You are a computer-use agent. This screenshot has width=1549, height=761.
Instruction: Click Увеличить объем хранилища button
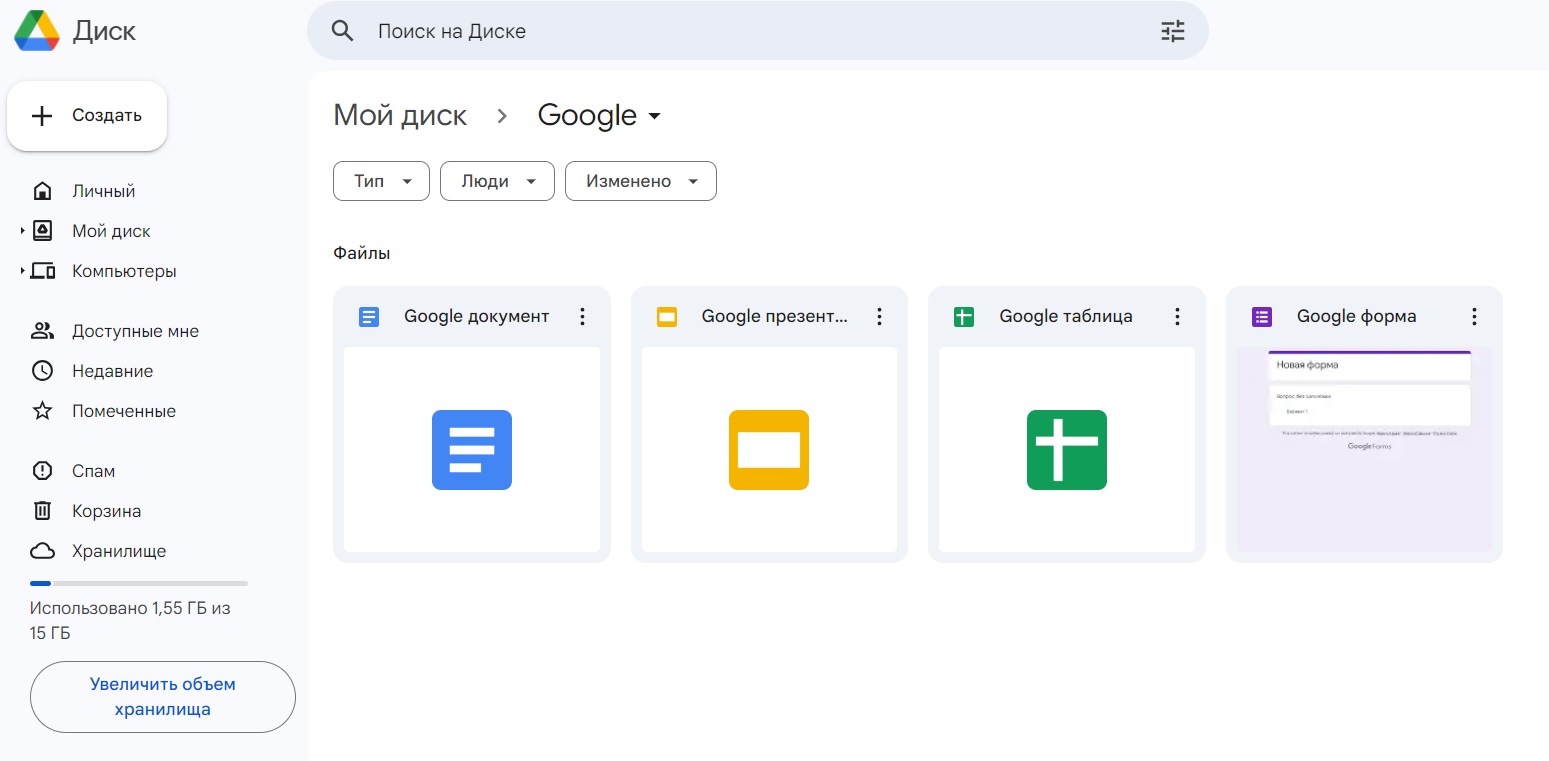tap(163, 697)
